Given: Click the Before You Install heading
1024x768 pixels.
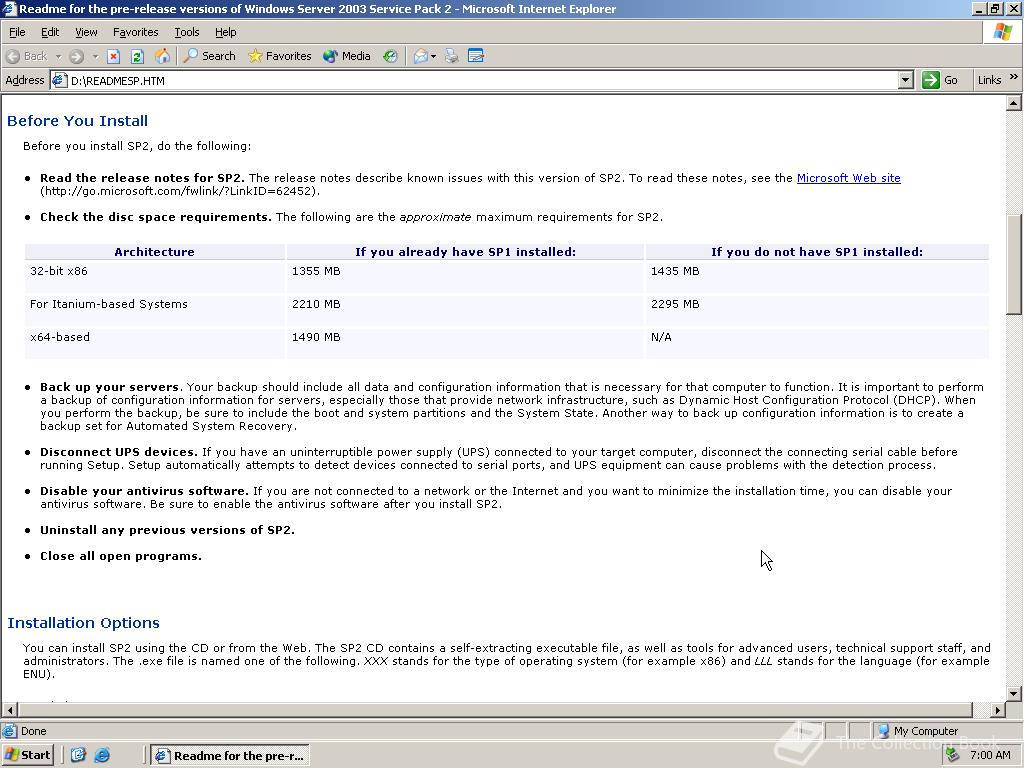Looking at the screenshot, I should pyautogui.click(x=78, y=121).
